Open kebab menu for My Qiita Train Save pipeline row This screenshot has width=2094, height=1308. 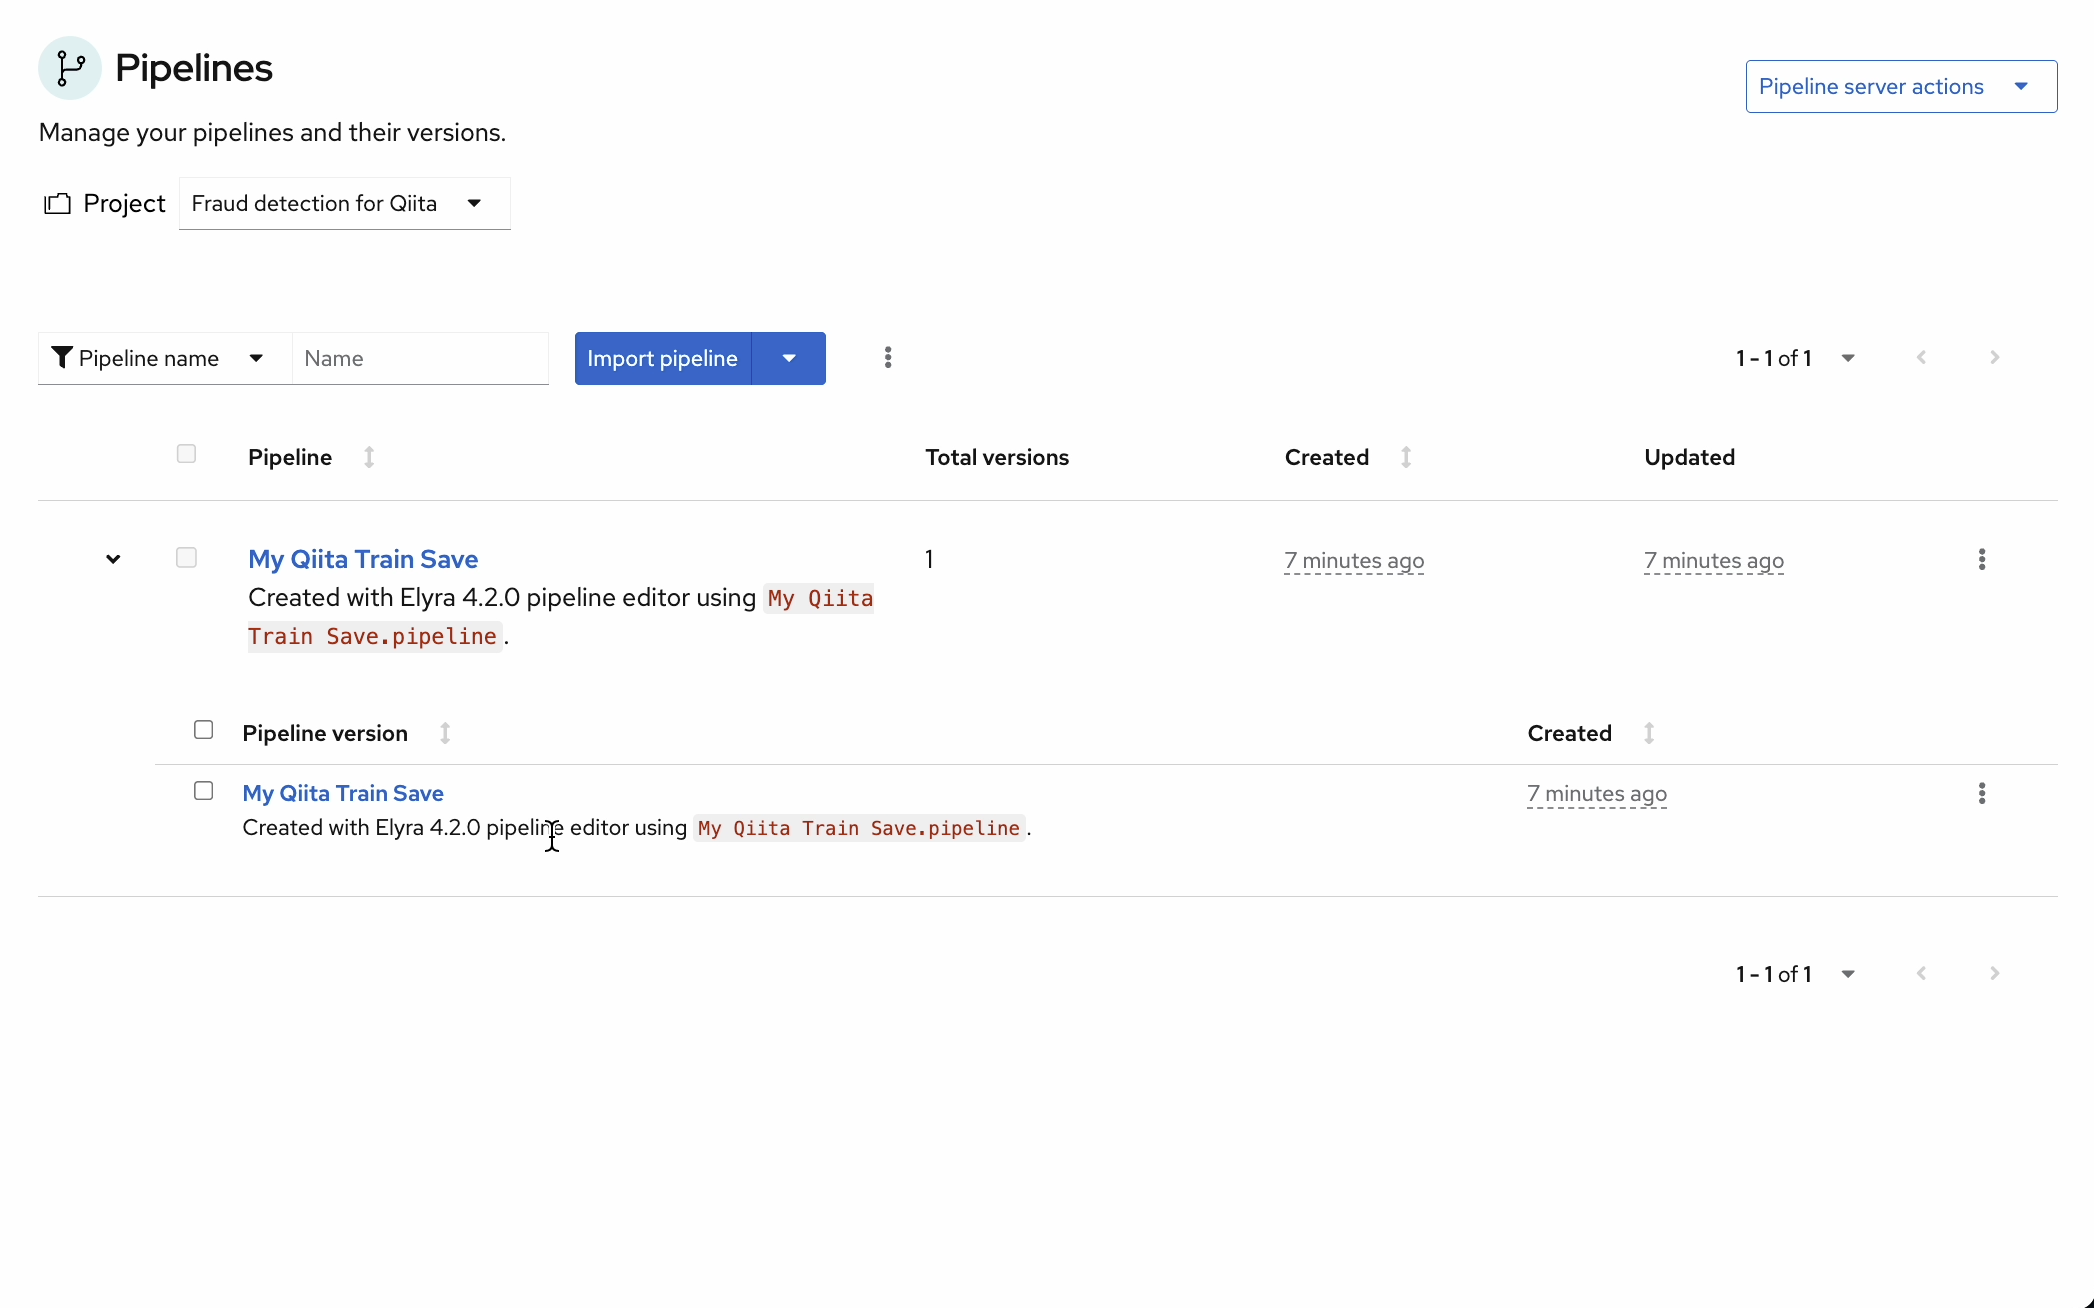click(x=1981, y=560)
